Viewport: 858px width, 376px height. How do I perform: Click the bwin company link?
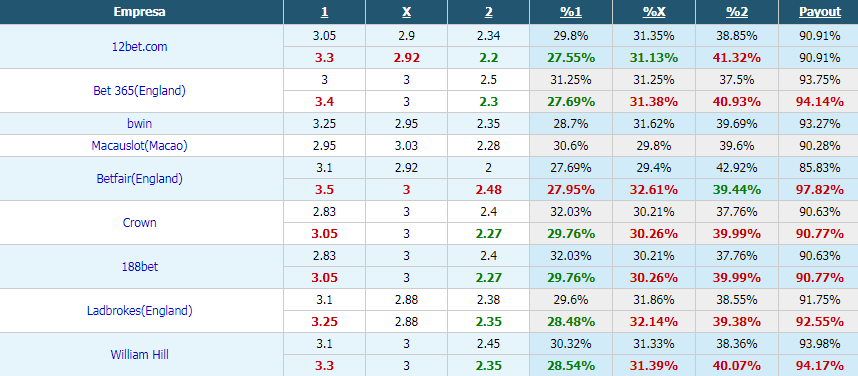point(140,124)
